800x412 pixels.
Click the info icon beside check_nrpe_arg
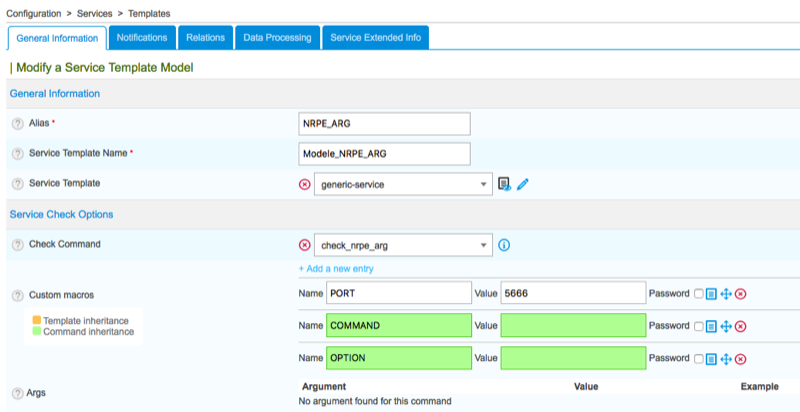tap(505, 245)
